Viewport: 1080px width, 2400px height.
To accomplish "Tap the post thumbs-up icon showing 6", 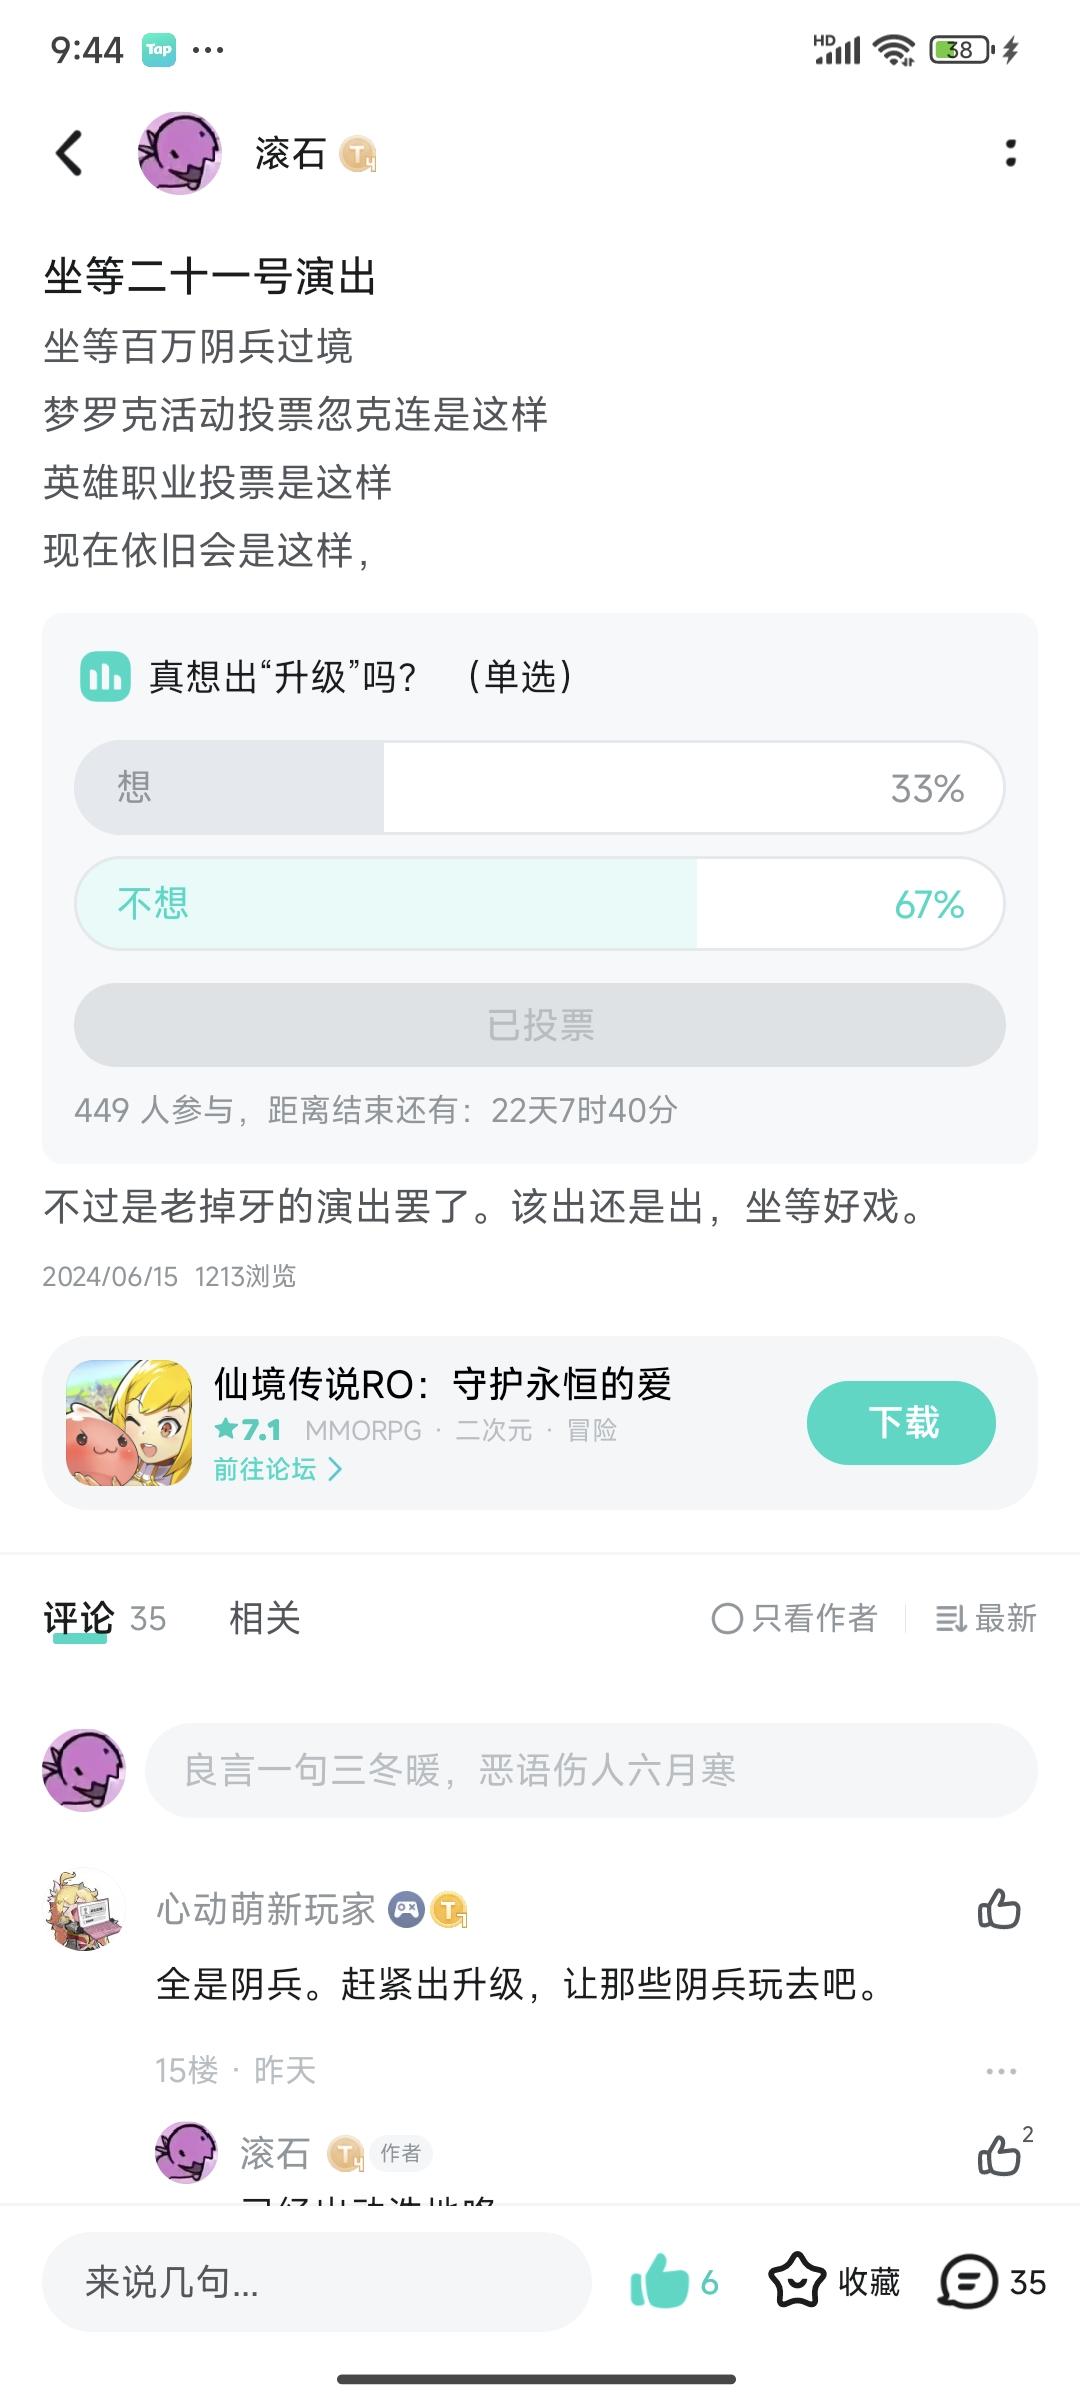I will pos(660,2281).
